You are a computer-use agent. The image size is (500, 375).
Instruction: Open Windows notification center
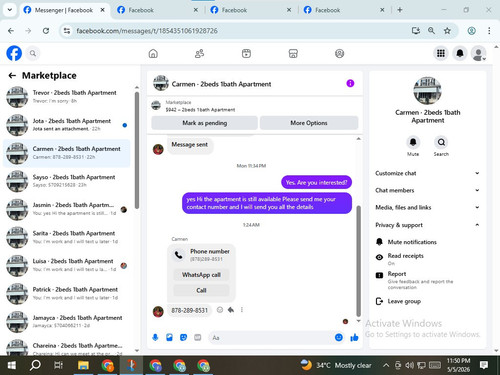(484, 365)
